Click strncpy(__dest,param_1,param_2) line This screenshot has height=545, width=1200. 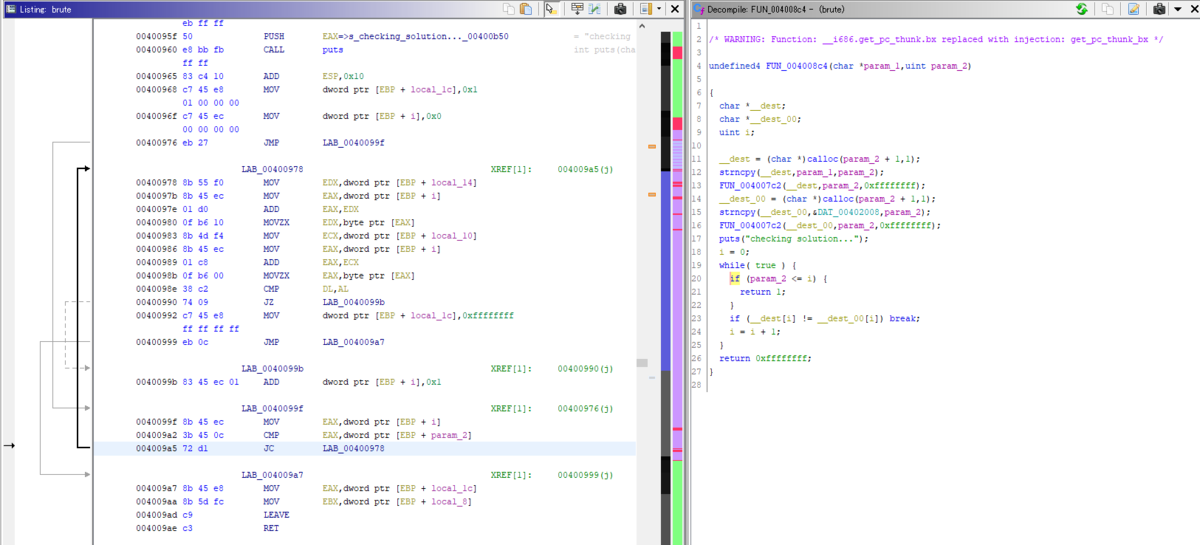click(802, 172)
